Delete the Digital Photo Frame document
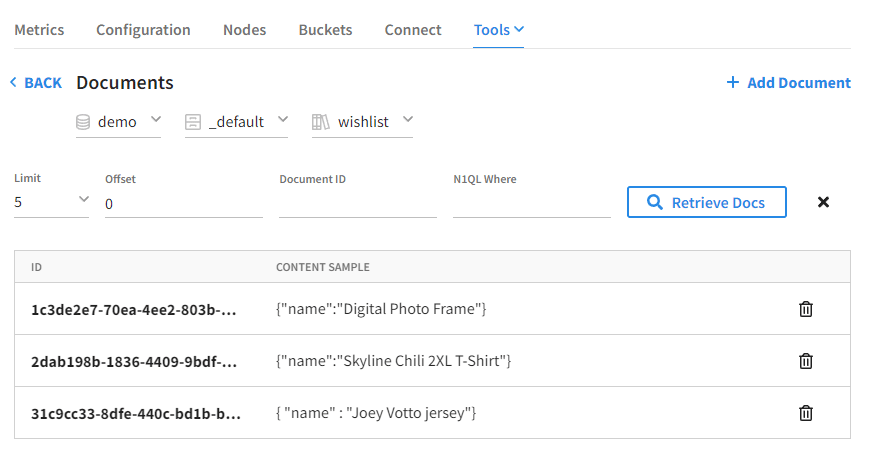This screenshot has width=872, height=463. pos(806,309)
